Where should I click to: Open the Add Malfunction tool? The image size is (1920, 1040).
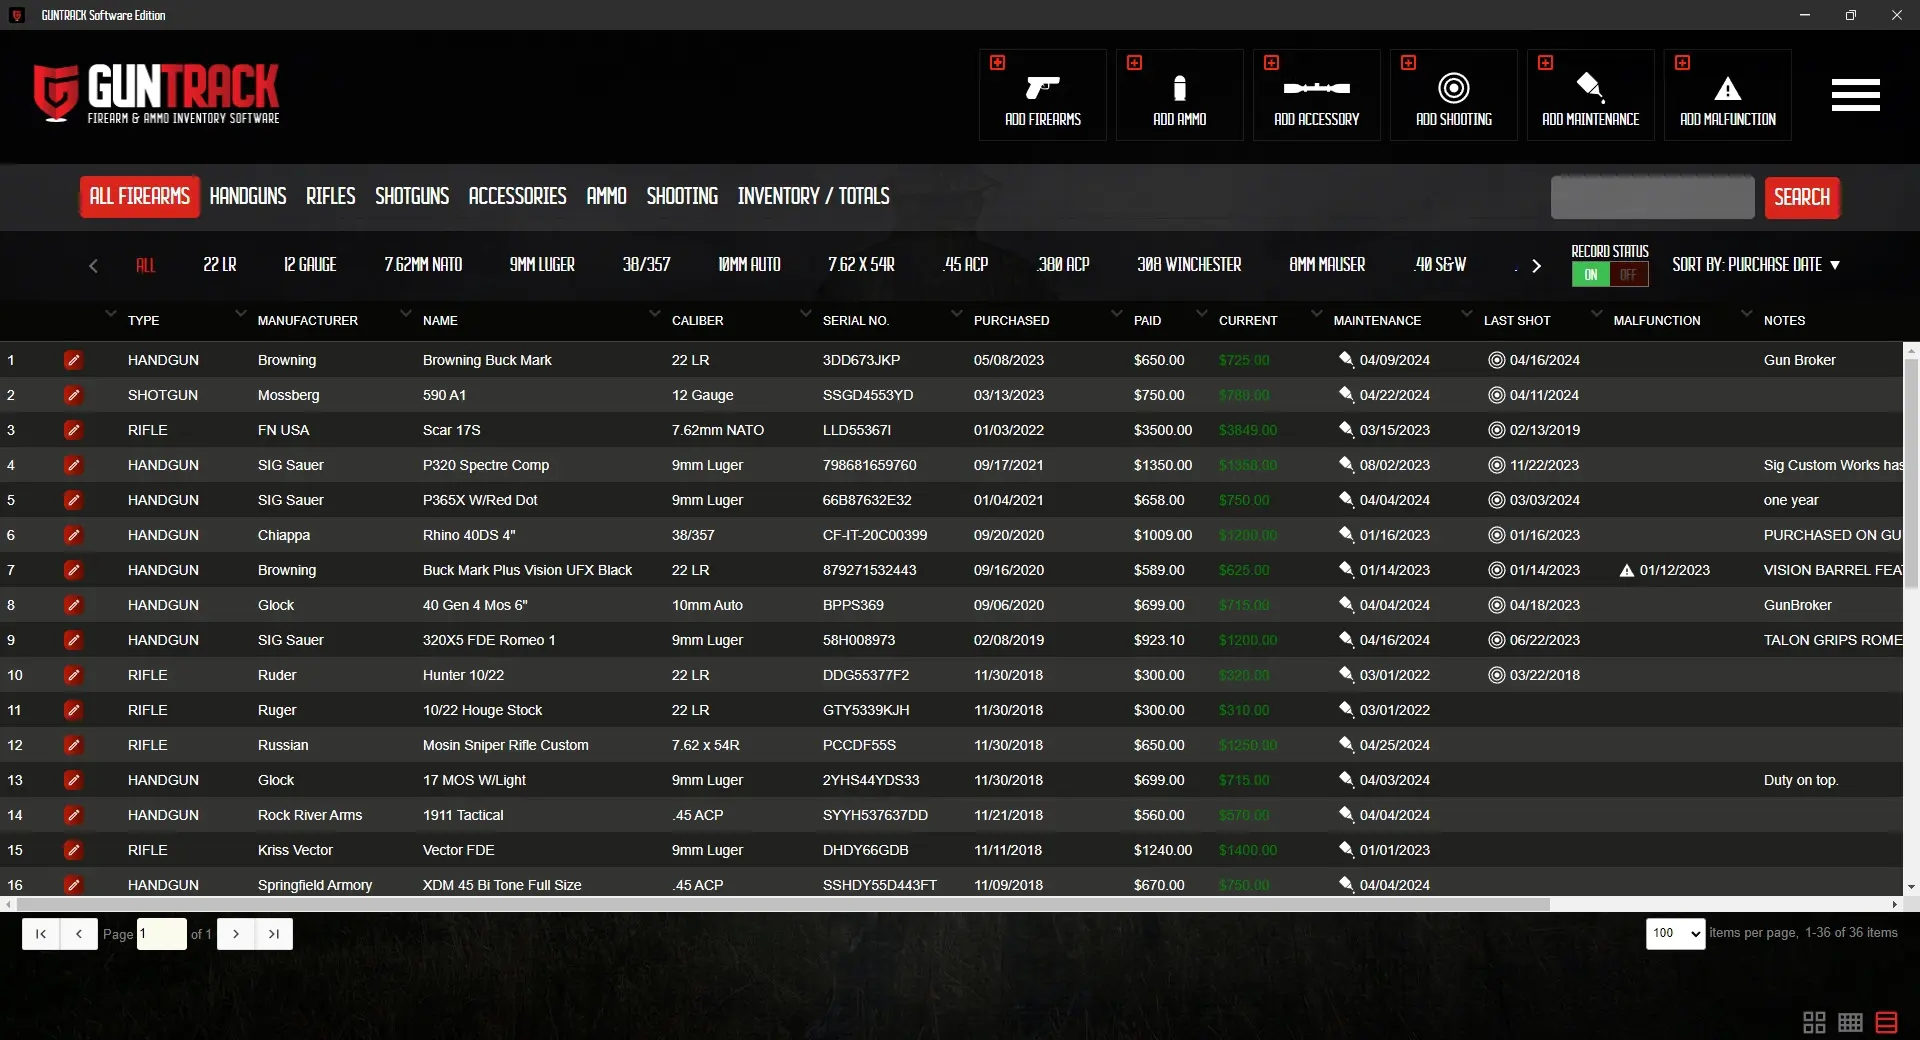[x=1727, y=95]
